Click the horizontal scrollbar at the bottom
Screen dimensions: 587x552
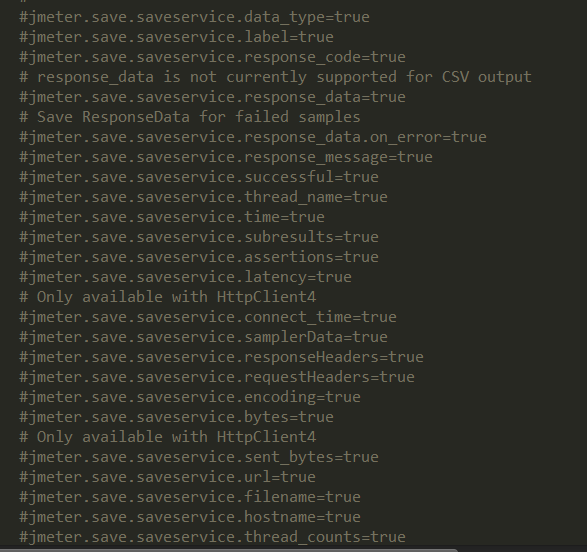[x=228, y=550]
